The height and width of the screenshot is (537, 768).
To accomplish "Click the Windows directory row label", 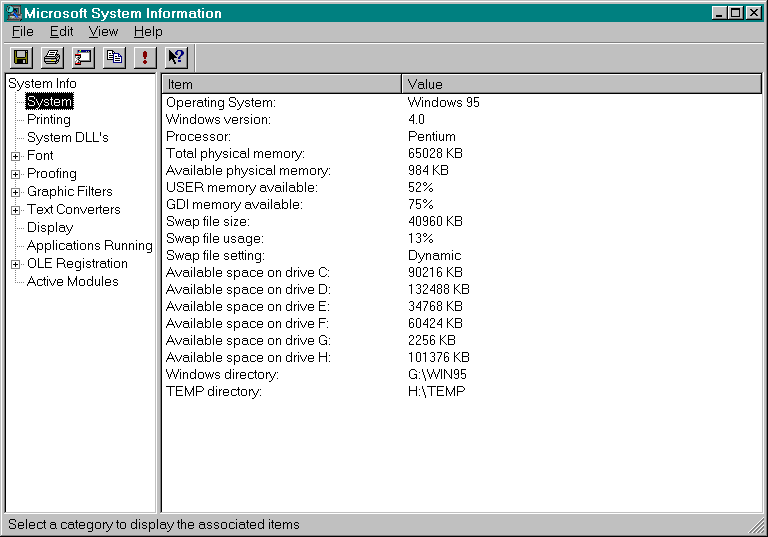I will click(222, 374).
